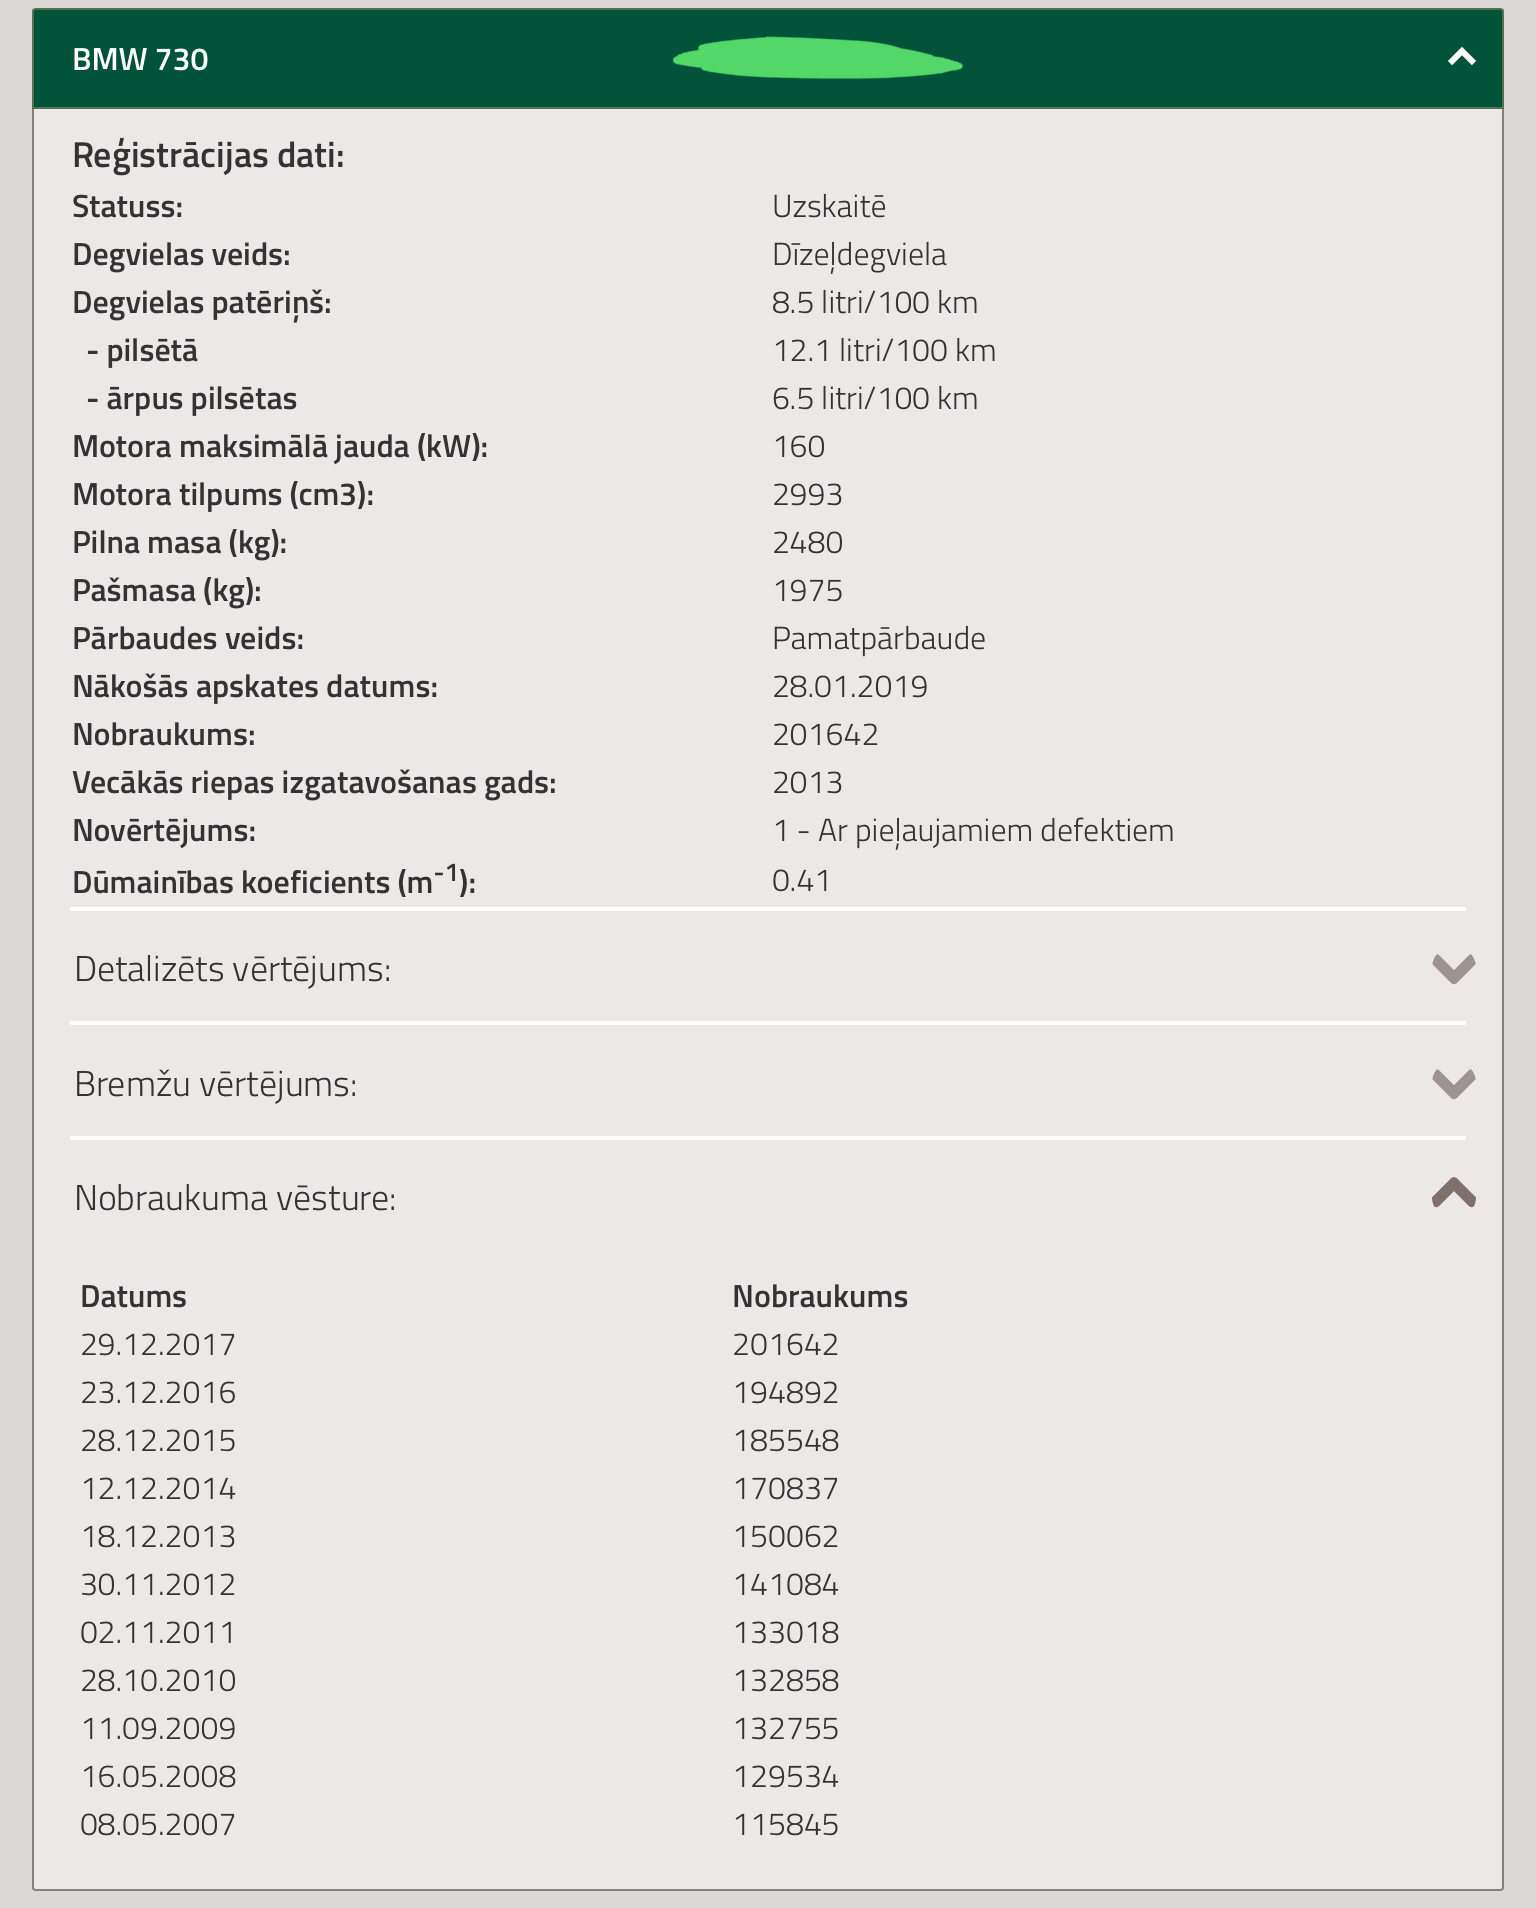Click the 'Nobraukums' table column header
1536x1908 pixels.
[x=819, y=1297]
